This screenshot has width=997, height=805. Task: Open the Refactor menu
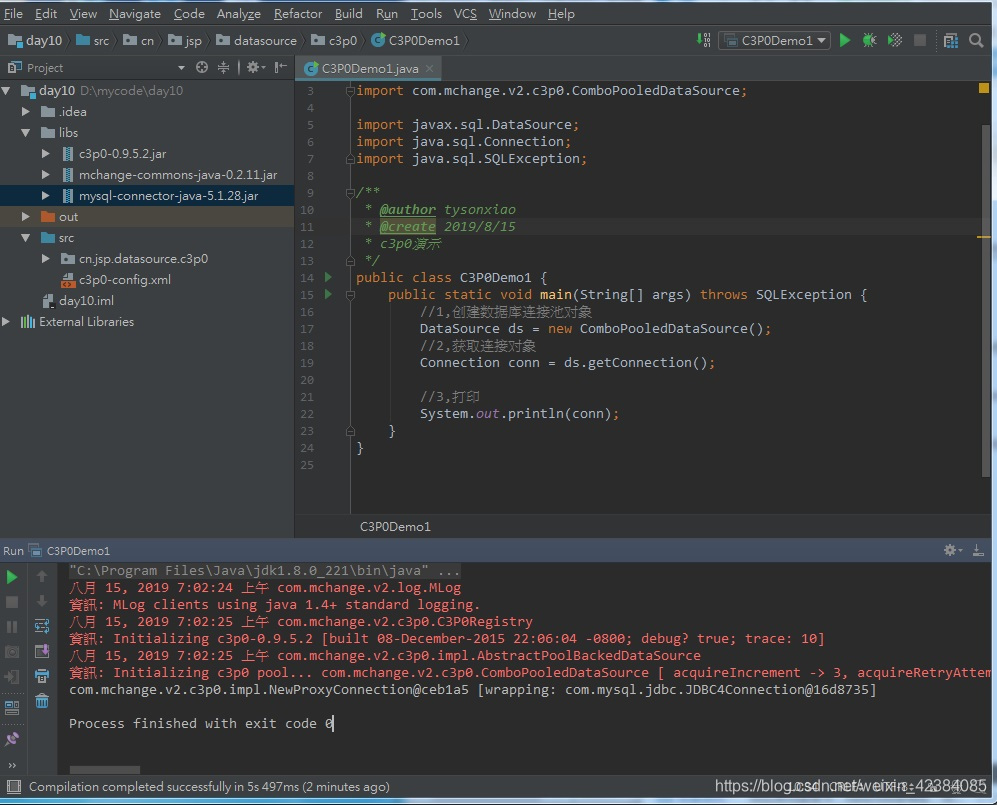298,13
